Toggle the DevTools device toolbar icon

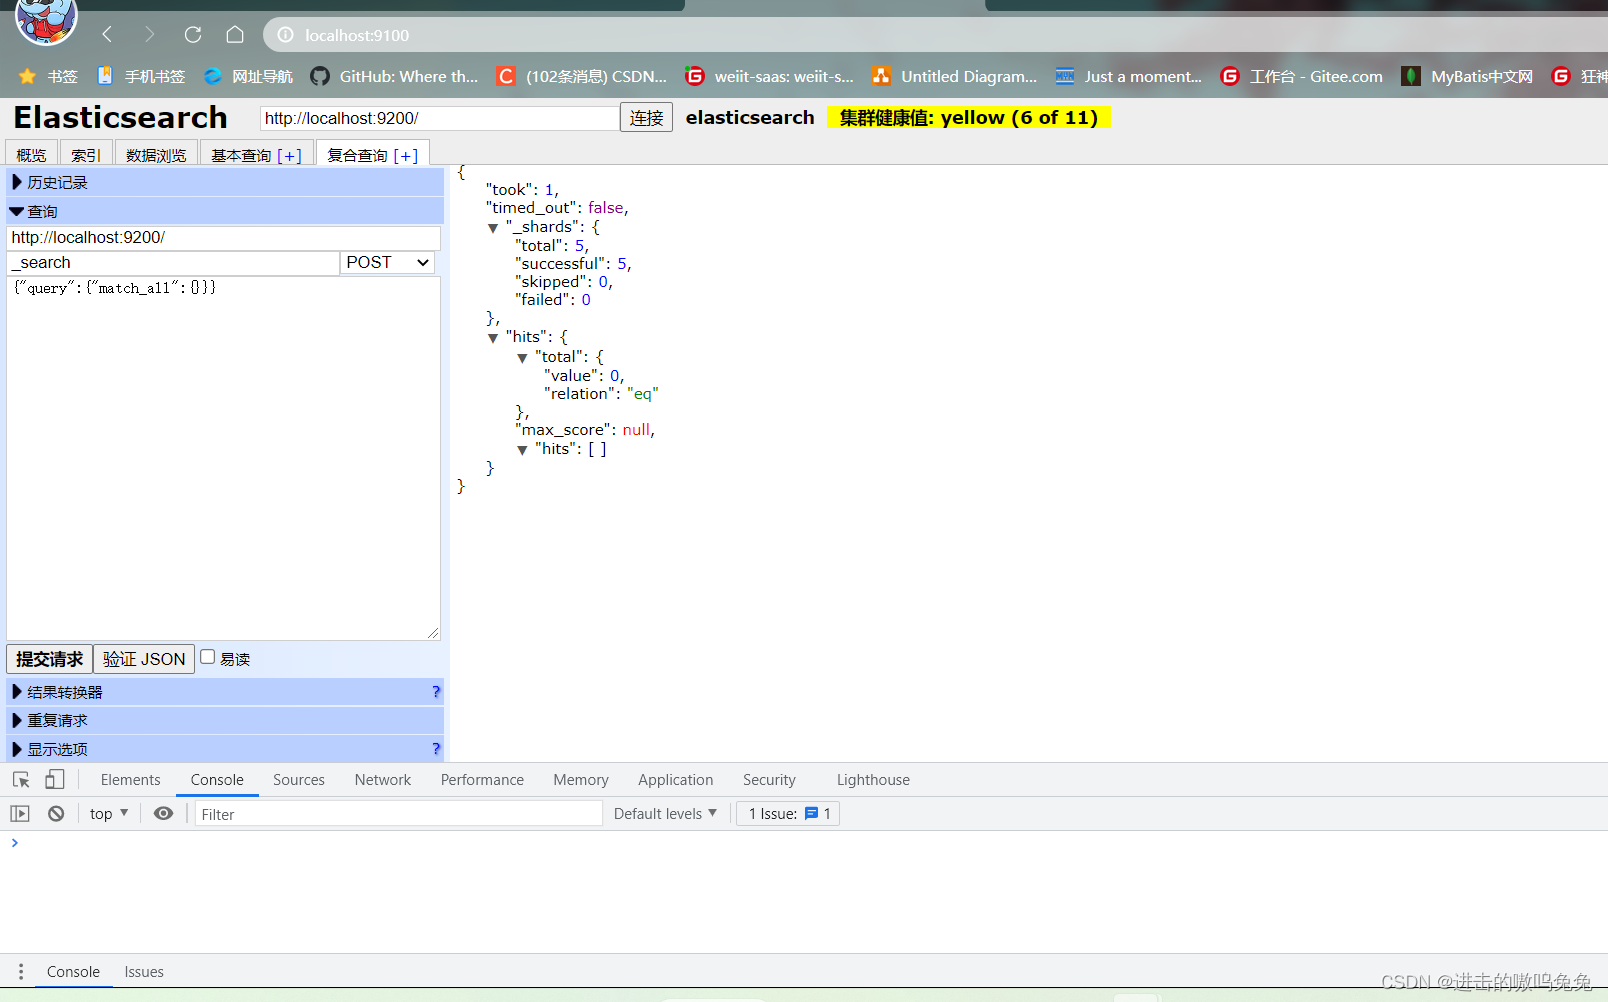[x=55, y=780]
